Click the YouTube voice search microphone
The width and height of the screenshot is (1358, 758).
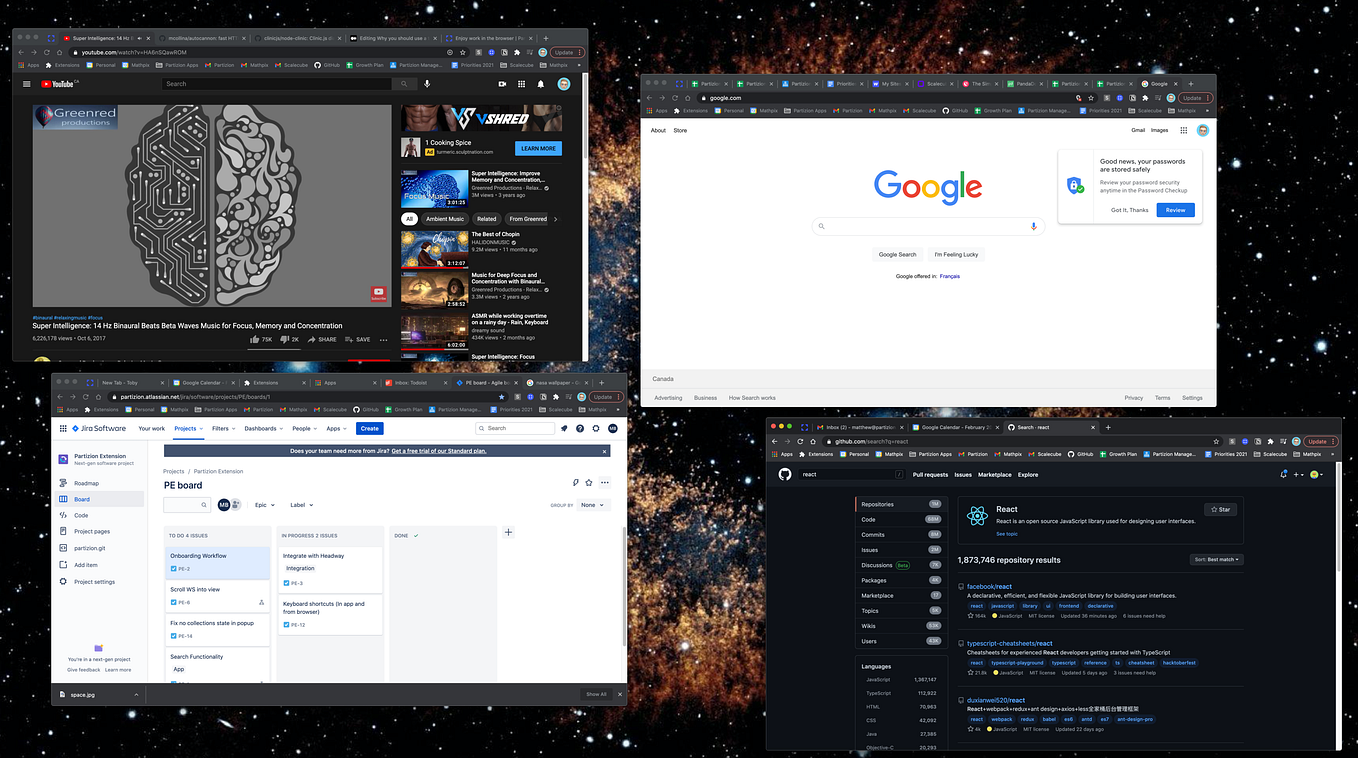[x=428, y=84]
